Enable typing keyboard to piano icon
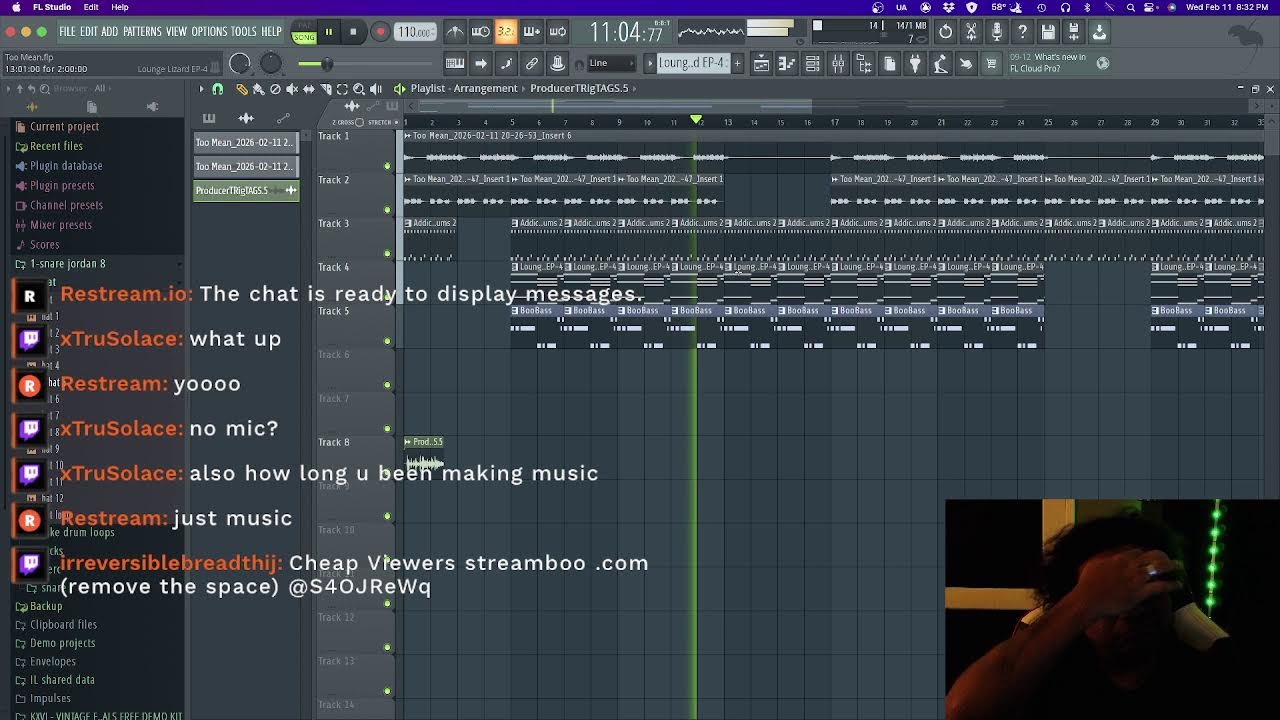The width and height of the screenshot is (1280, 720). [455, 63]
